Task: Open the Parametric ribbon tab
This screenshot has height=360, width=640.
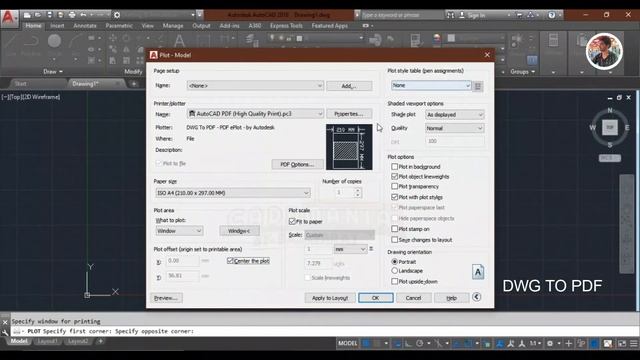Action: click(119, 26)
